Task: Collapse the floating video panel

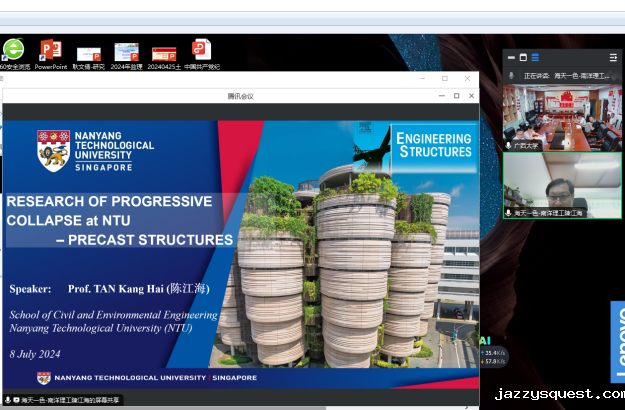Action: pos(509,57)
